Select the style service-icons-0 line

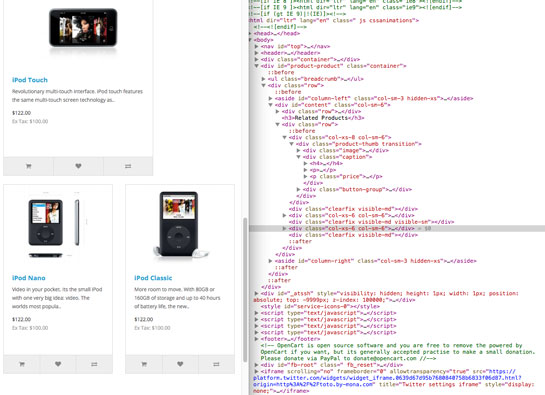point(320,306)
